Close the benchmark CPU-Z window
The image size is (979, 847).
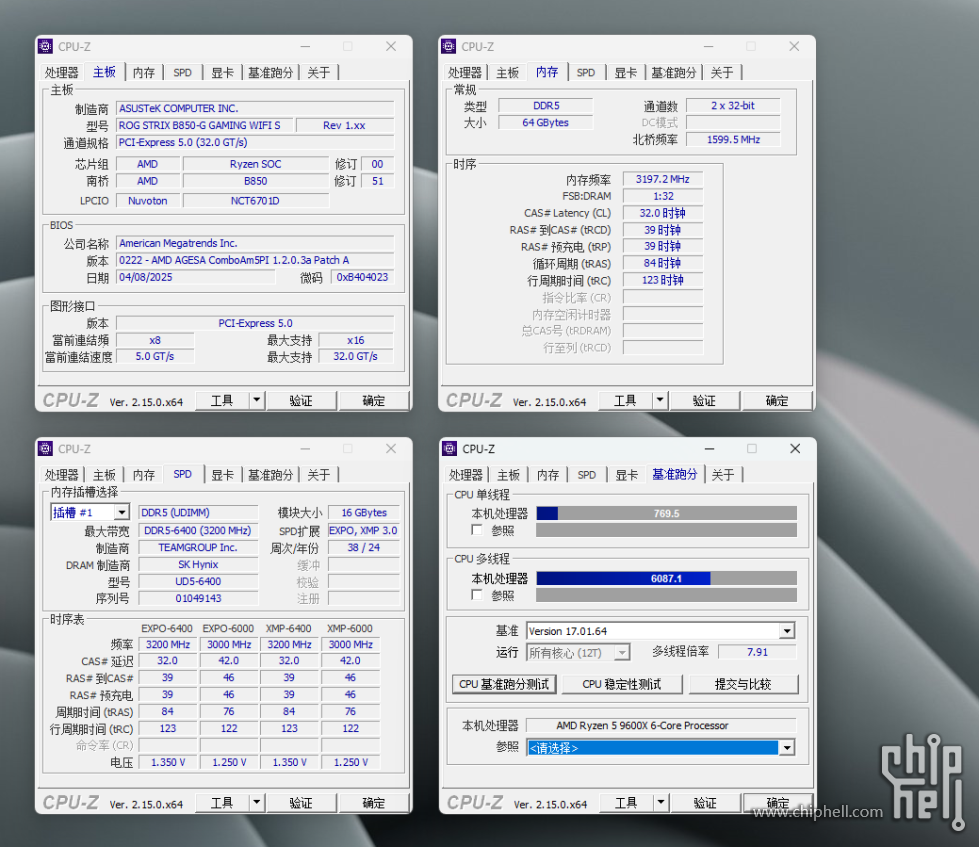[x=795, y=449]
